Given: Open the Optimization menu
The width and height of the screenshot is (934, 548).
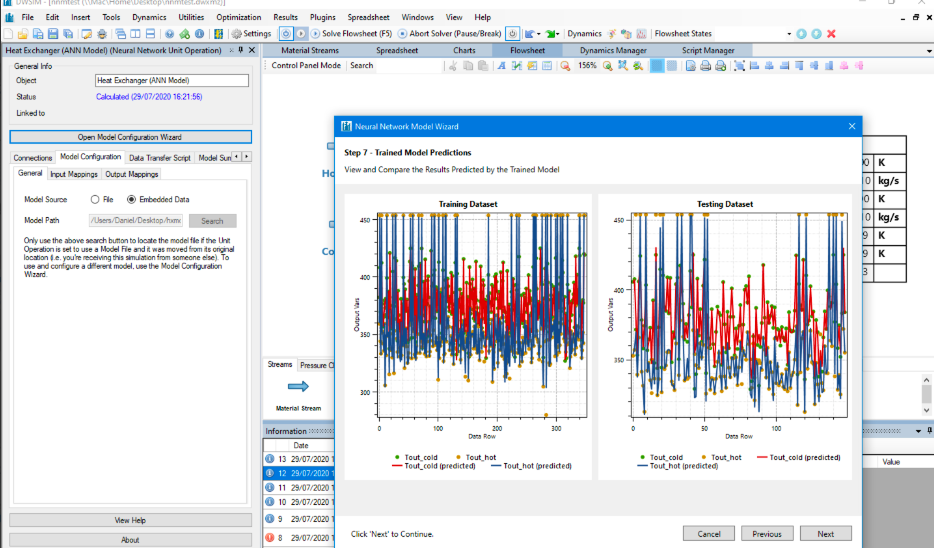Looking at the screenshot, I should coord(238,17).
